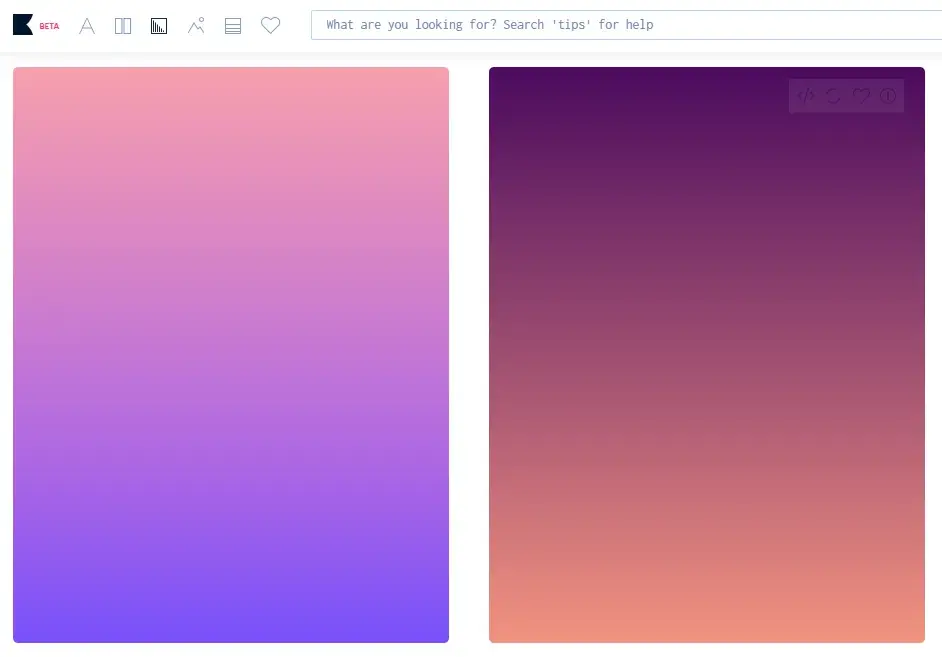Screen dimensions: 942x657
Task: Select the Gradient view icon
Action: click(x=159, y=26)
